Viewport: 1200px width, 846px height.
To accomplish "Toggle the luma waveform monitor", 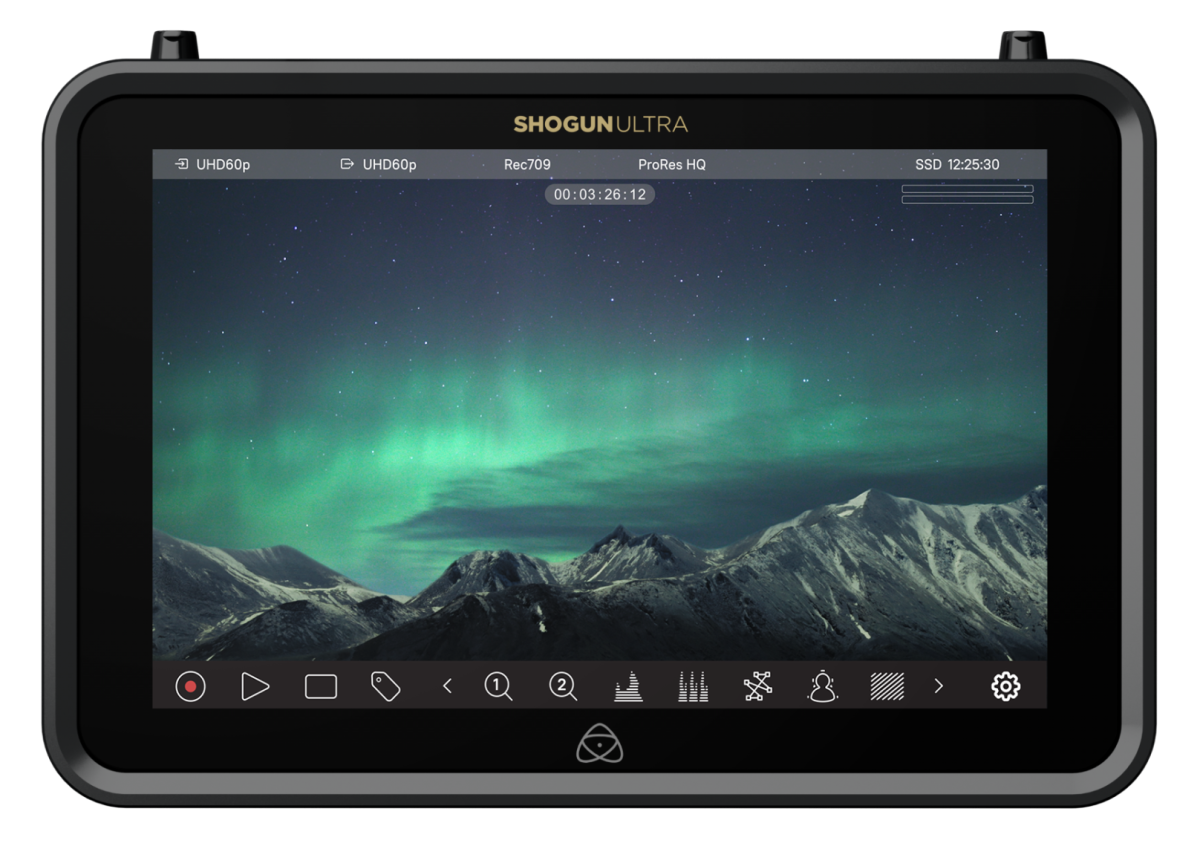I will [x=628, y=686].
